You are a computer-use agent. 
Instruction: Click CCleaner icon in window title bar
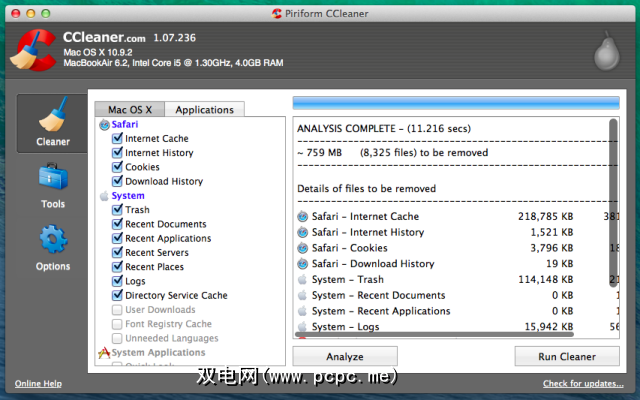277,13
